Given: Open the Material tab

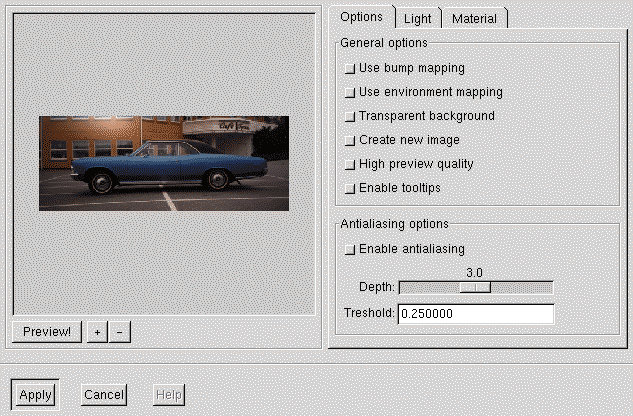Looking at the screenshot, I should (x=474, y=19).
